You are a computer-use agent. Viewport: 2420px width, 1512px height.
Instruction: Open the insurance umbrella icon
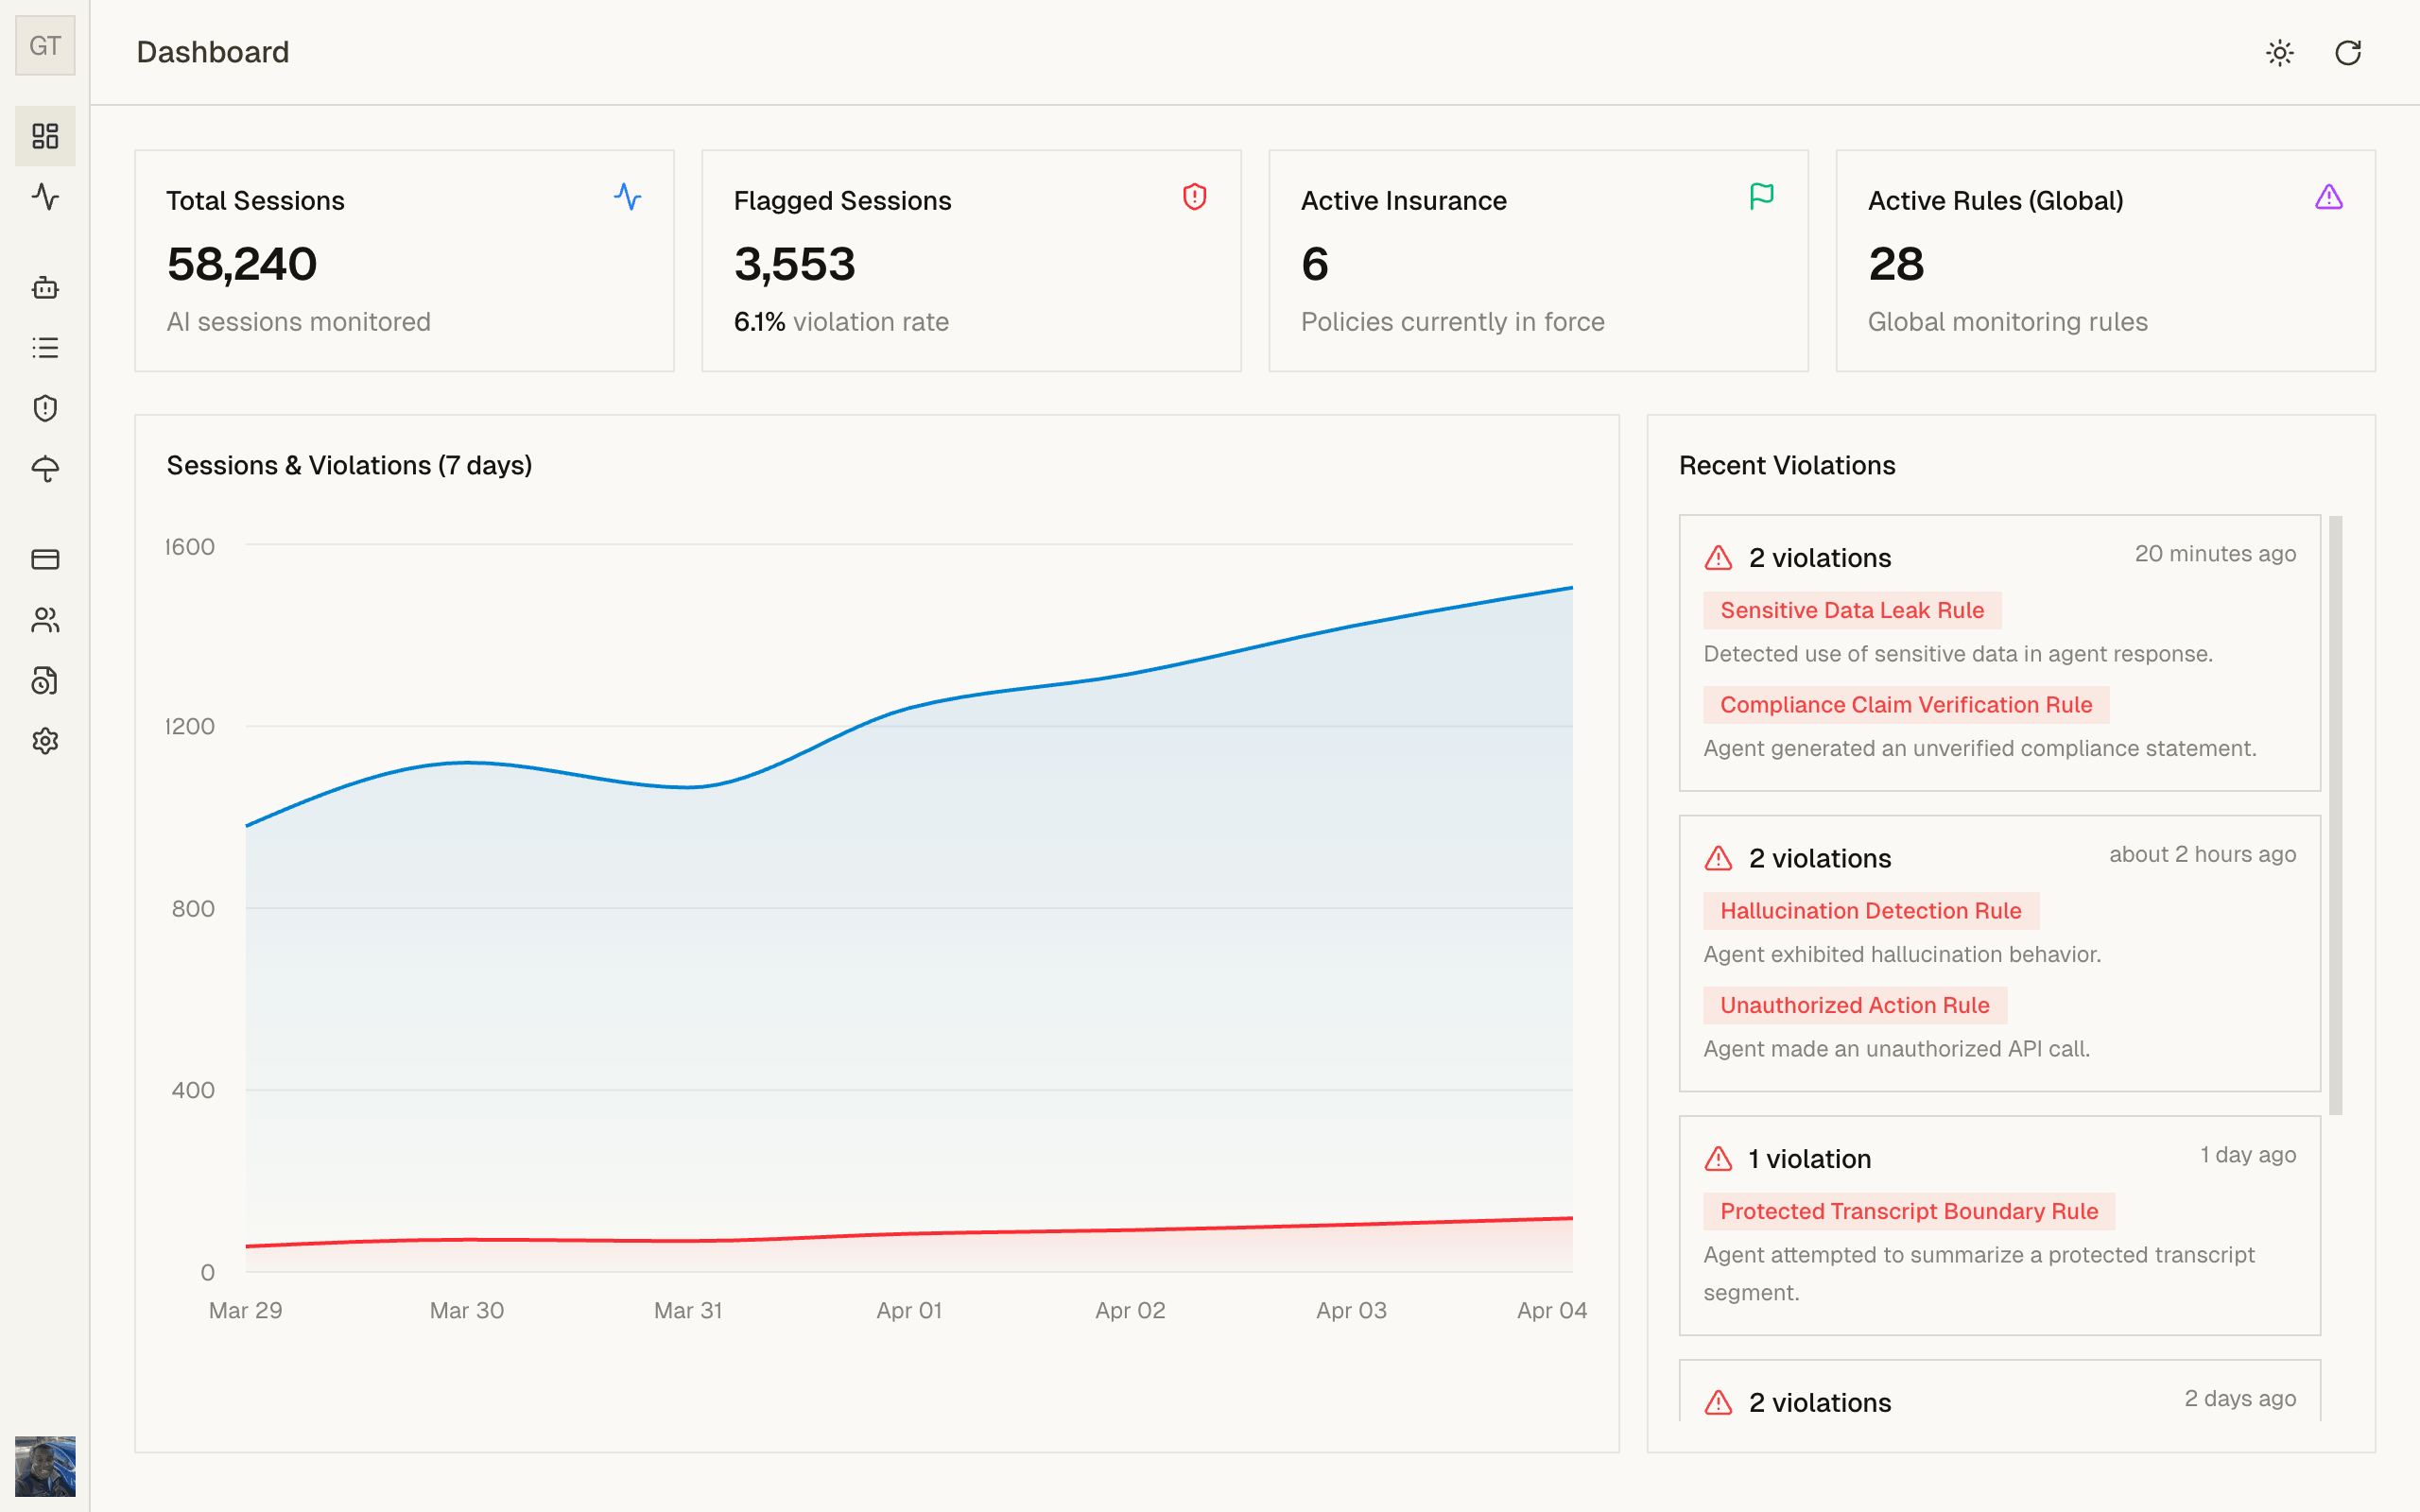click(x=45, y=468)
